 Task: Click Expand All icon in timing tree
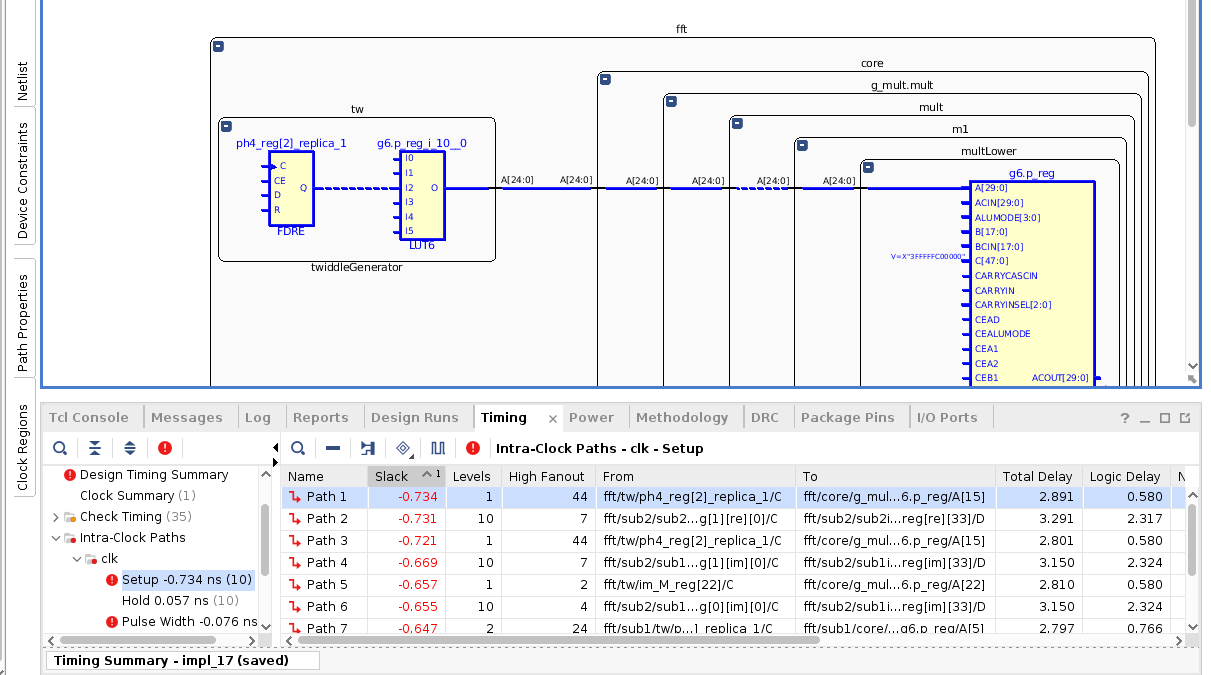click(130, 448)
